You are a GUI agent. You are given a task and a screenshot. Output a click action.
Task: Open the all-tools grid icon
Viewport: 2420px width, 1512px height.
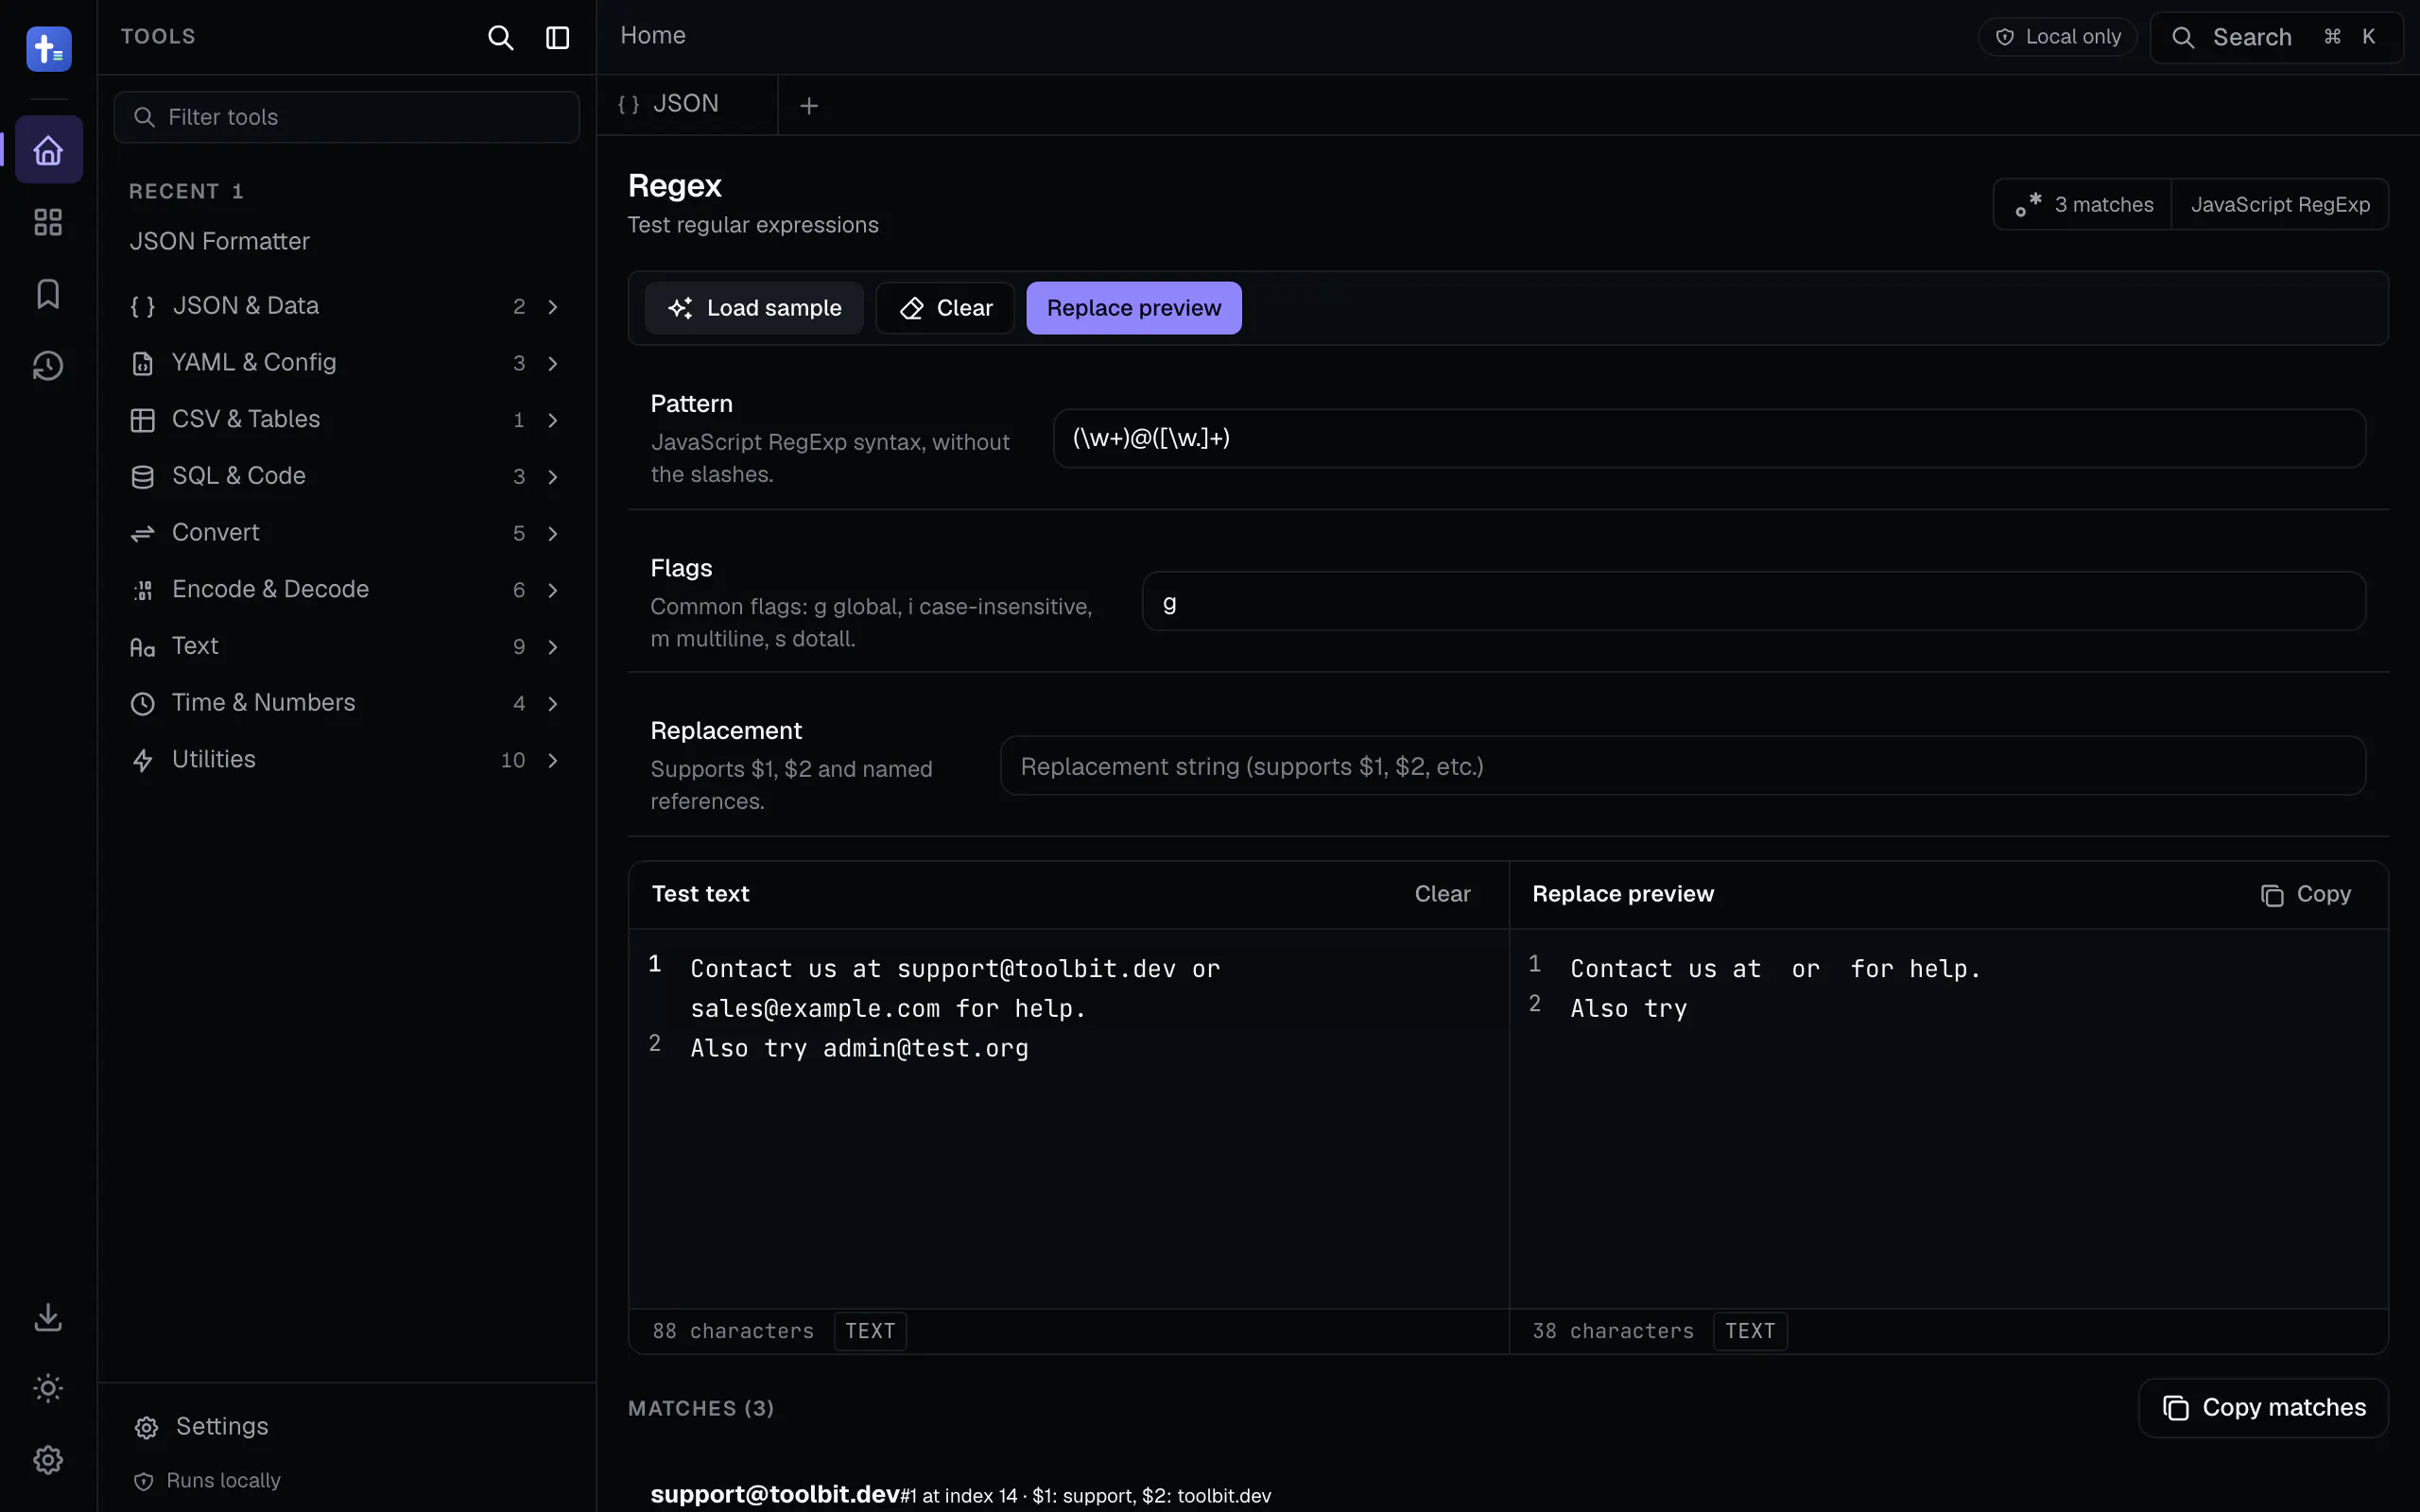pos(48,222)
